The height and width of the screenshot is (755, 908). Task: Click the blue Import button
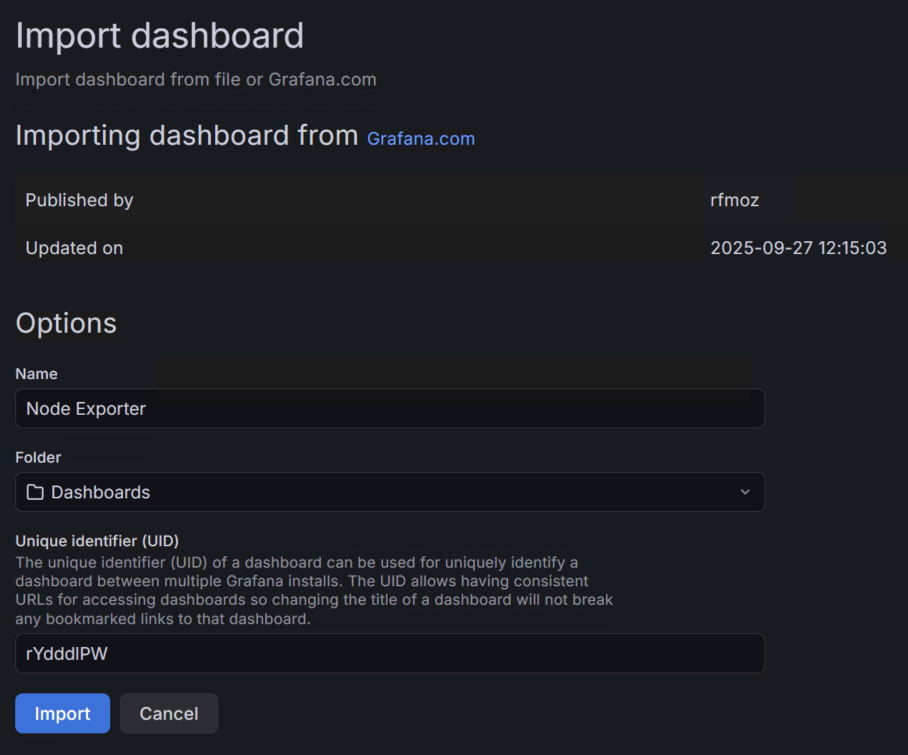tap(62, 713)
